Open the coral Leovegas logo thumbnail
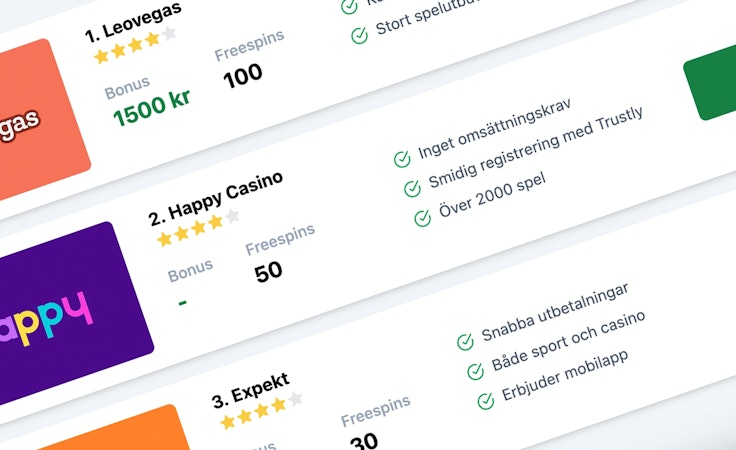 [x=40, y=120]
